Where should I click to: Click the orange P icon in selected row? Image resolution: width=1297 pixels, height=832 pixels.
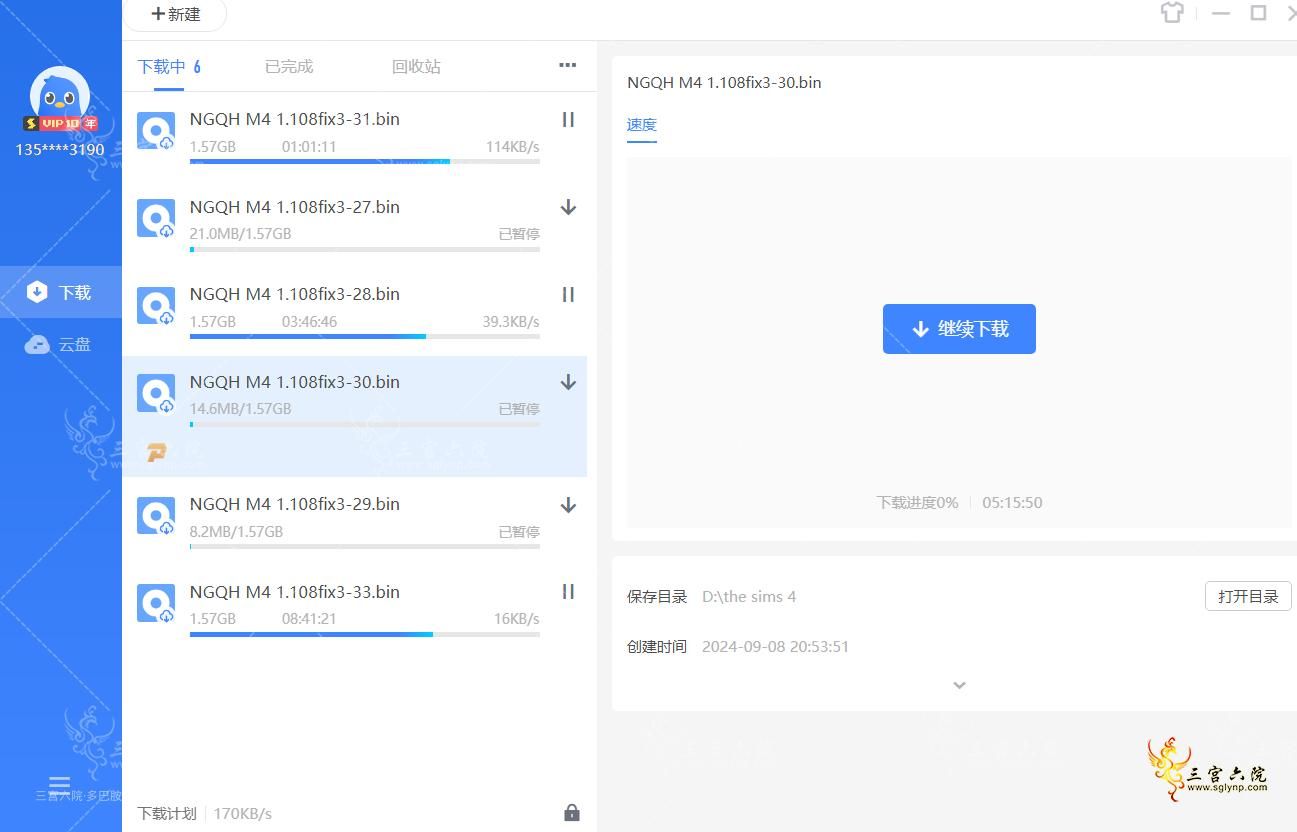point(156,453)
